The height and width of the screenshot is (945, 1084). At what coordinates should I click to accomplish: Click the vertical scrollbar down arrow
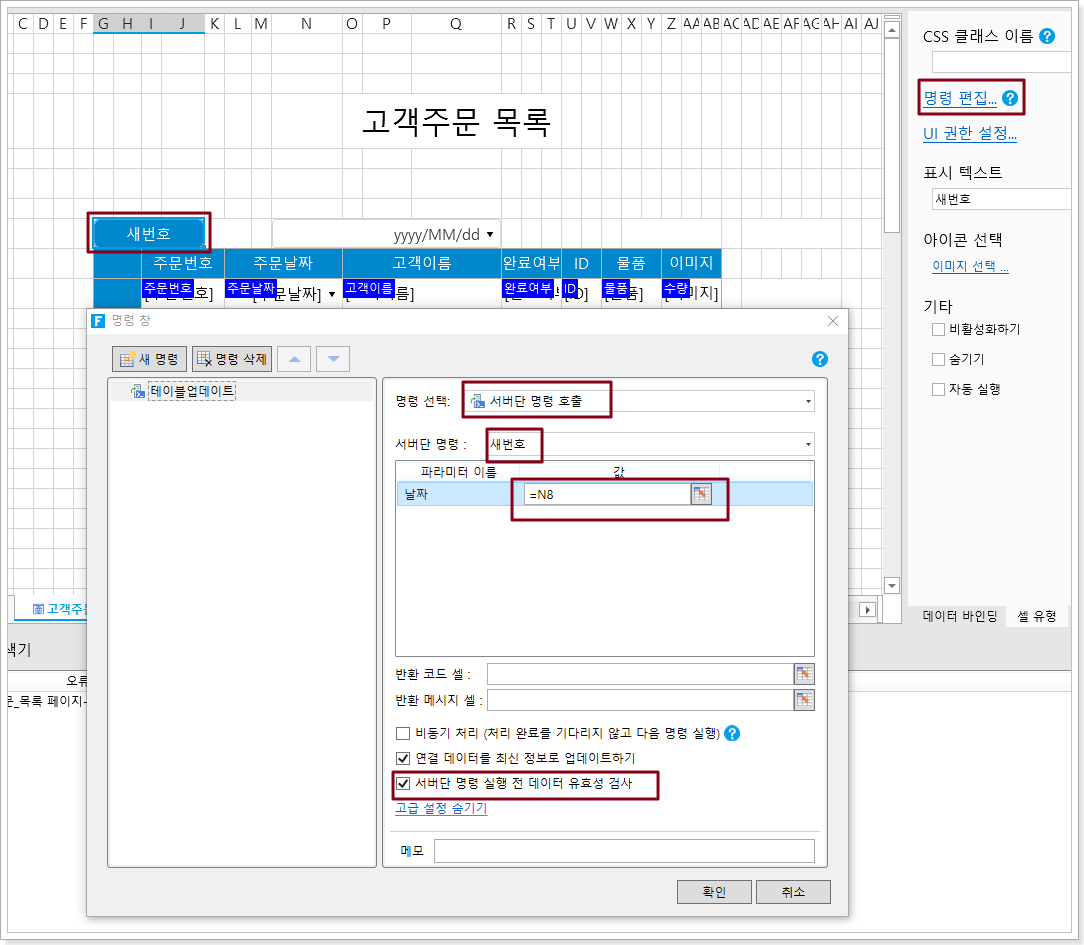892,585
